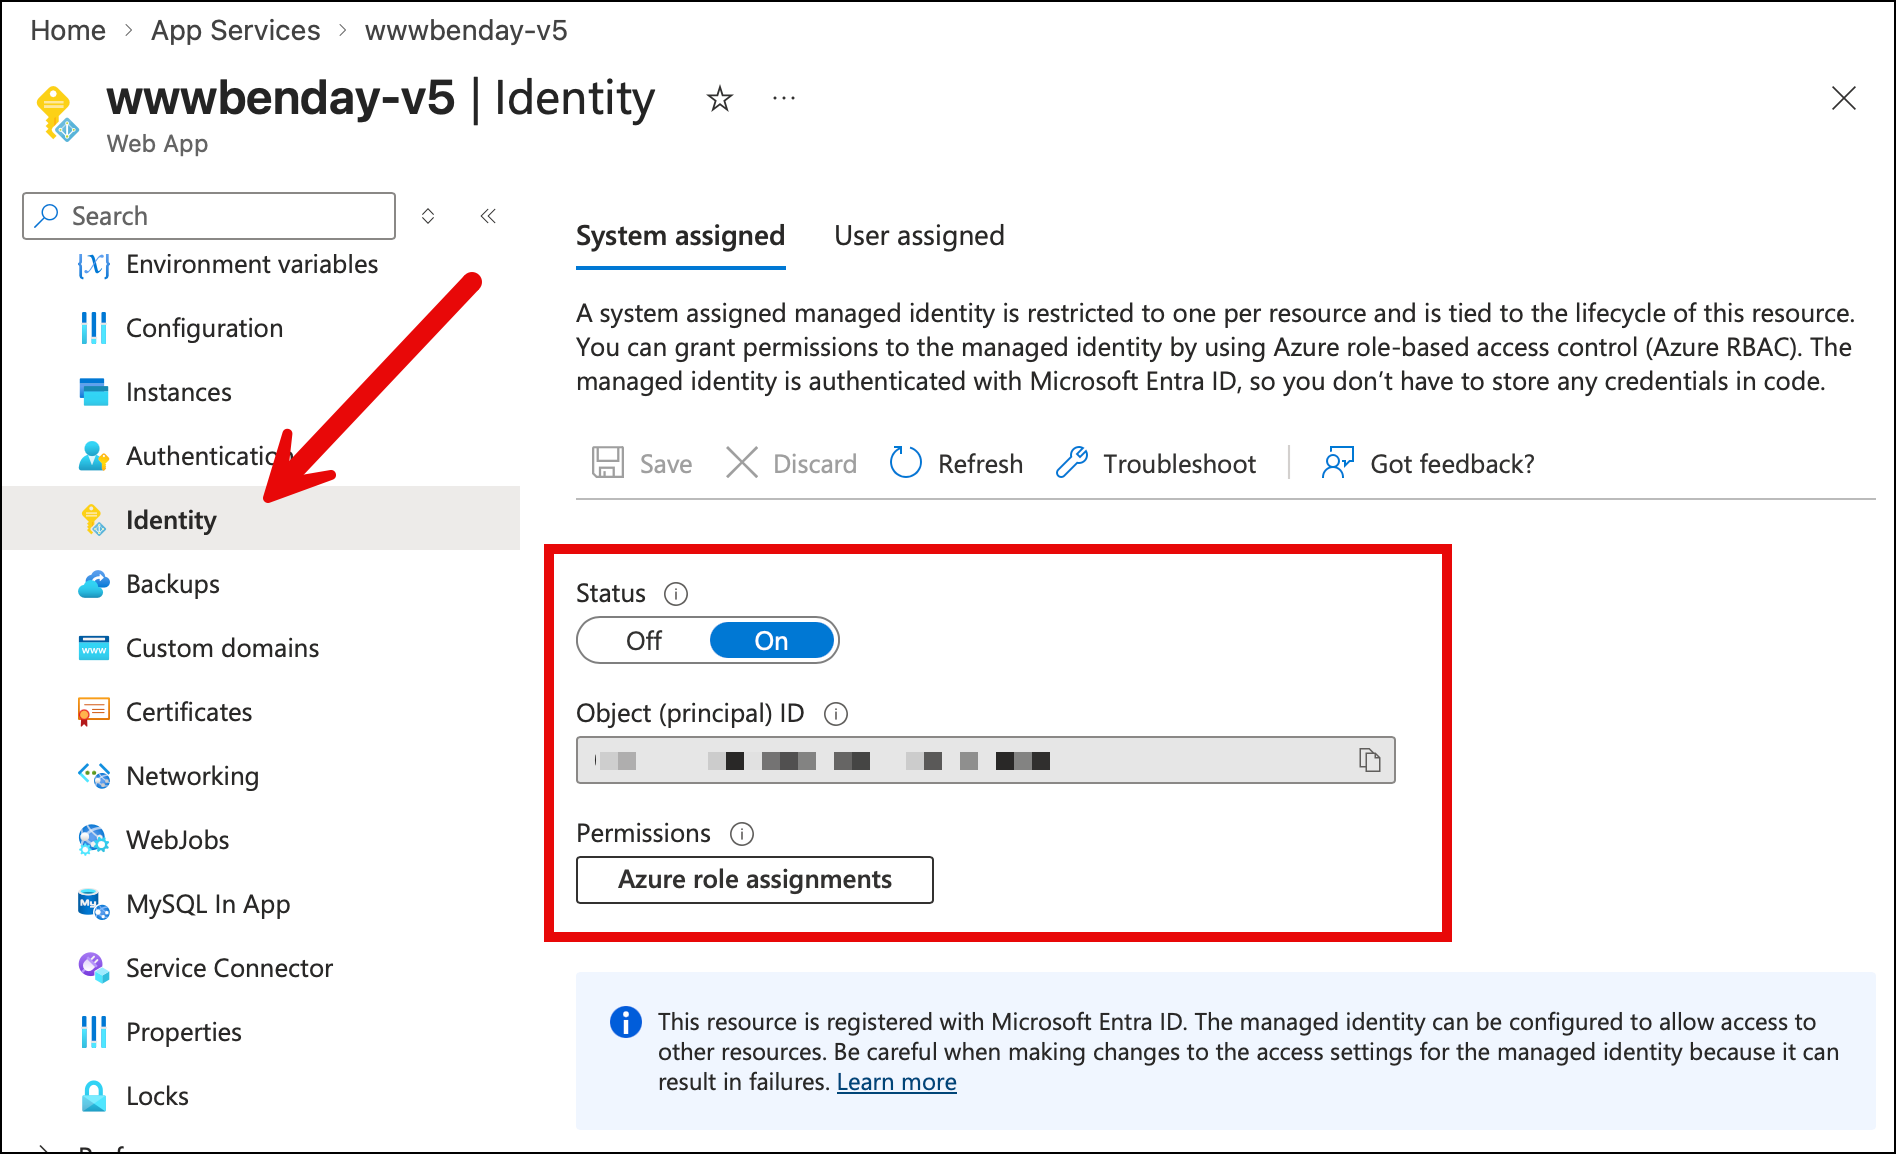
Task: Switch managed identity status to Off
Action: [x=644, y=641]
